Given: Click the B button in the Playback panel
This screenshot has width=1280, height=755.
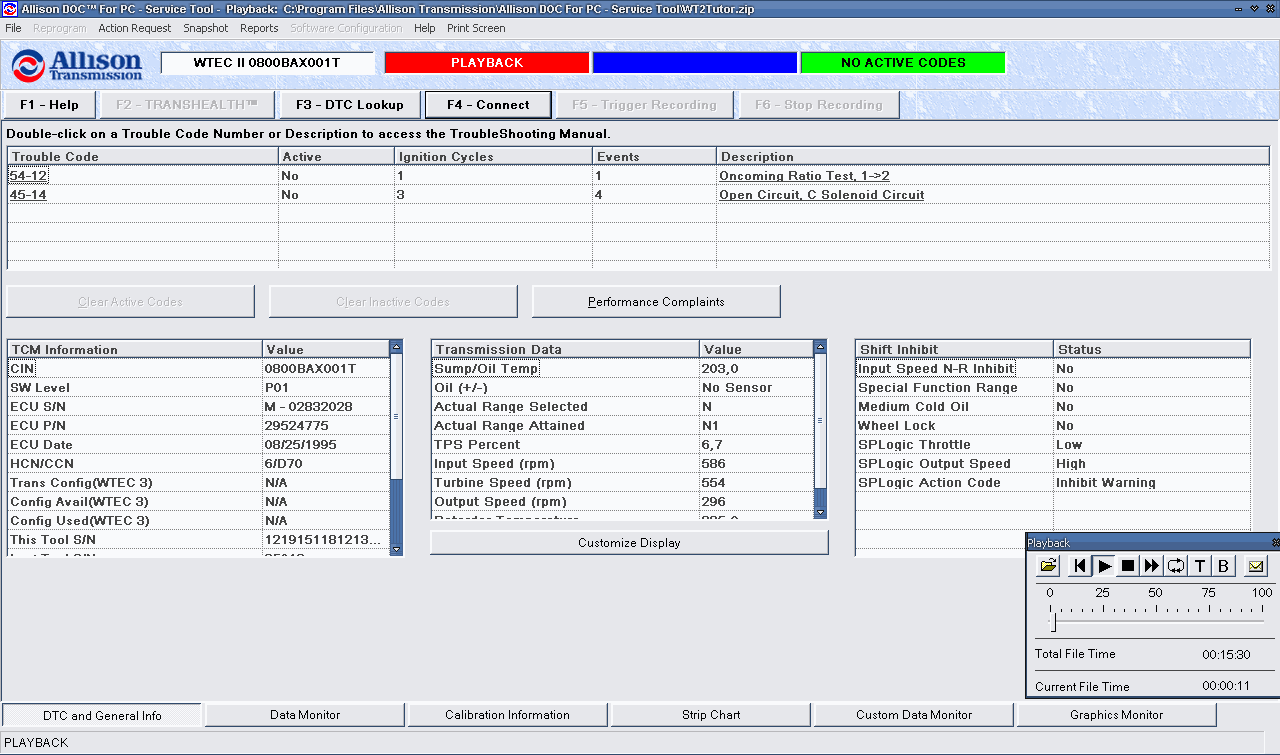Looking at the screenshot, I should click(1224, 566).
